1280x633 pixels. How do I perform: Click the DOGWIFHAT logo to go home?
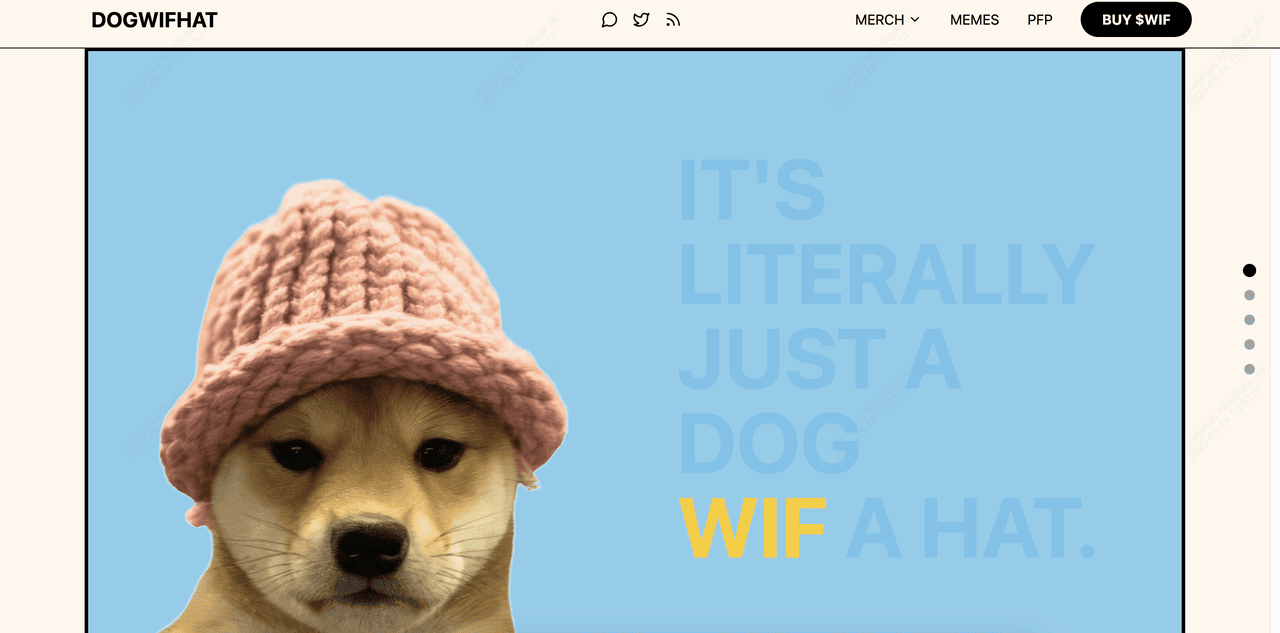(x=154, y=20)
